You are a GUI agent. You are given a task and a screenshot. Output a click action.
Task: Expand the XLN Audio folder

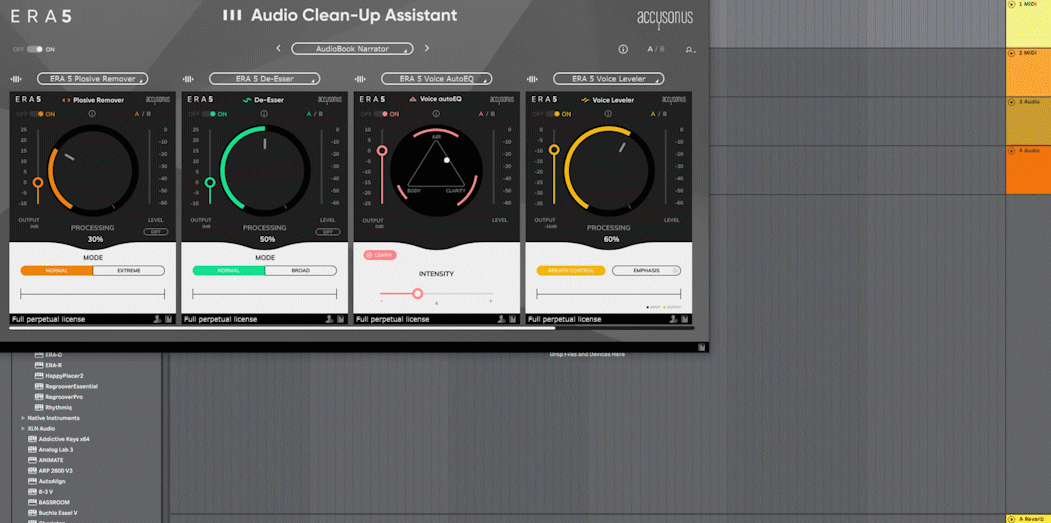pyautogui.click(x=23, y=428)
